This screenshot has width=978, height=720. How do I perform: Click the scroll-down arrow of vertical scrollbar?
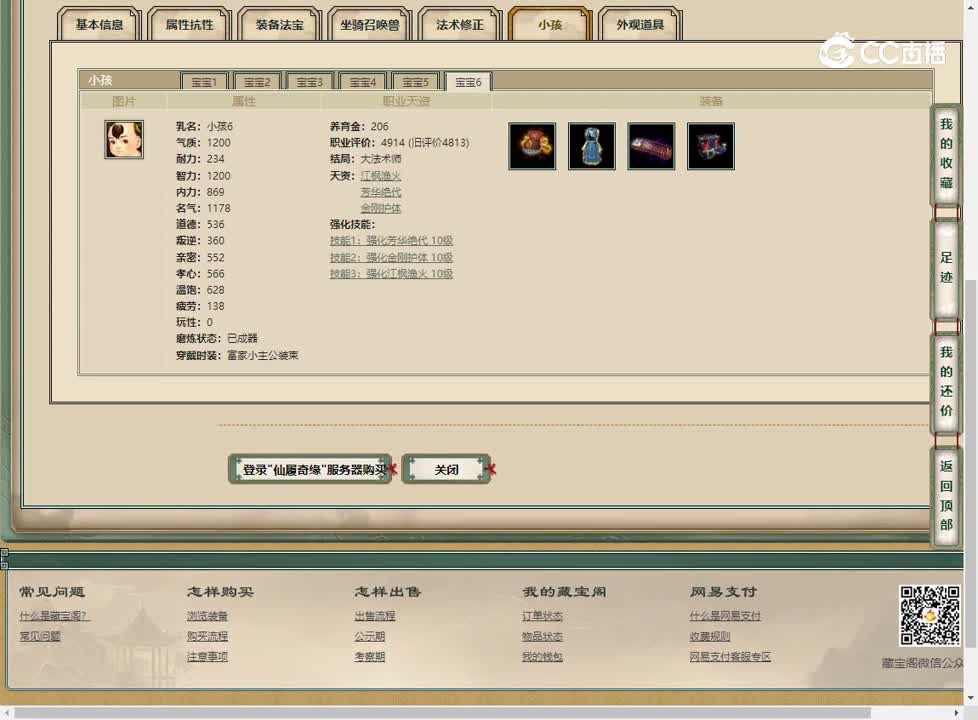pyautogui.click(x=971, y=698)
